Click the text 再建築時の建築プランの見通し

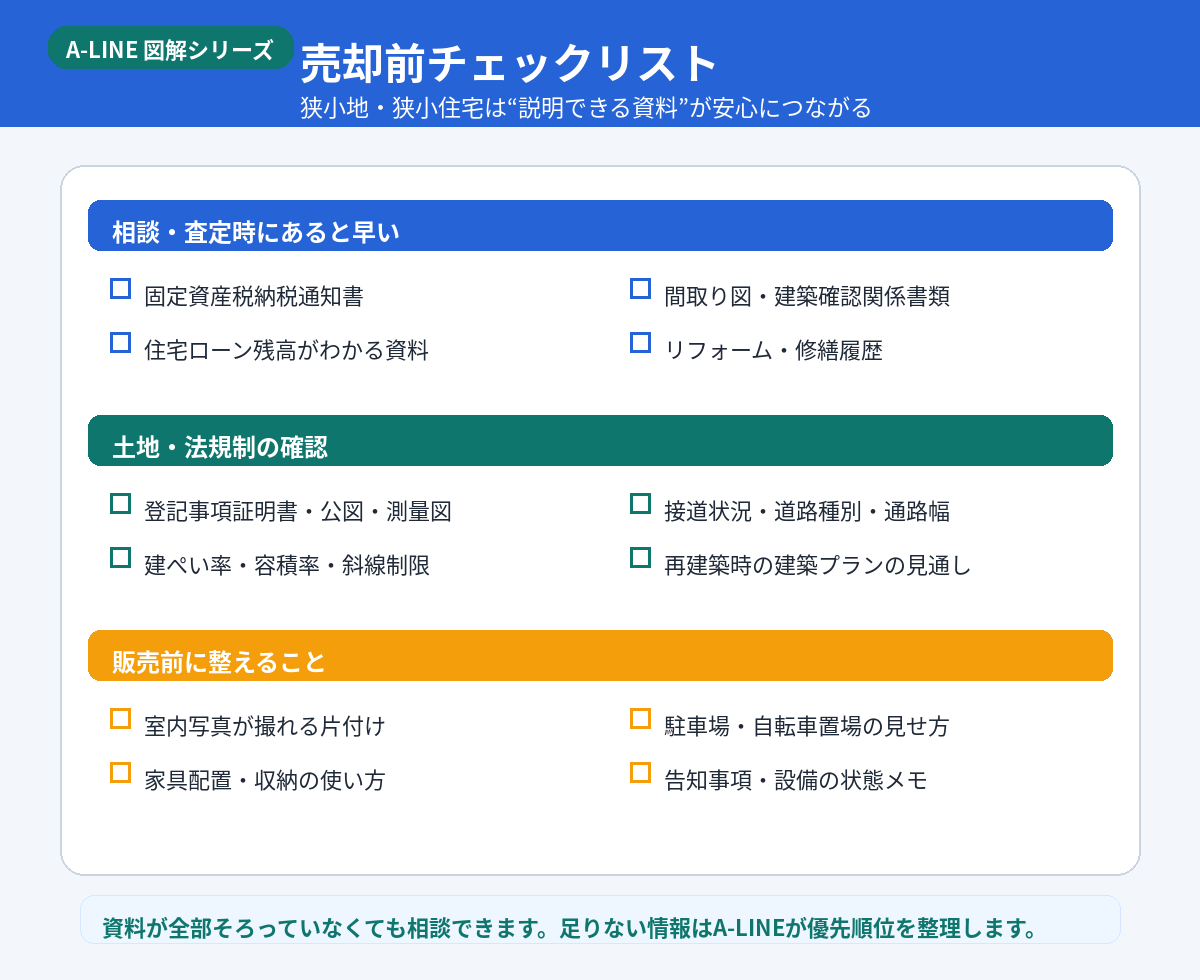[818, 566]
